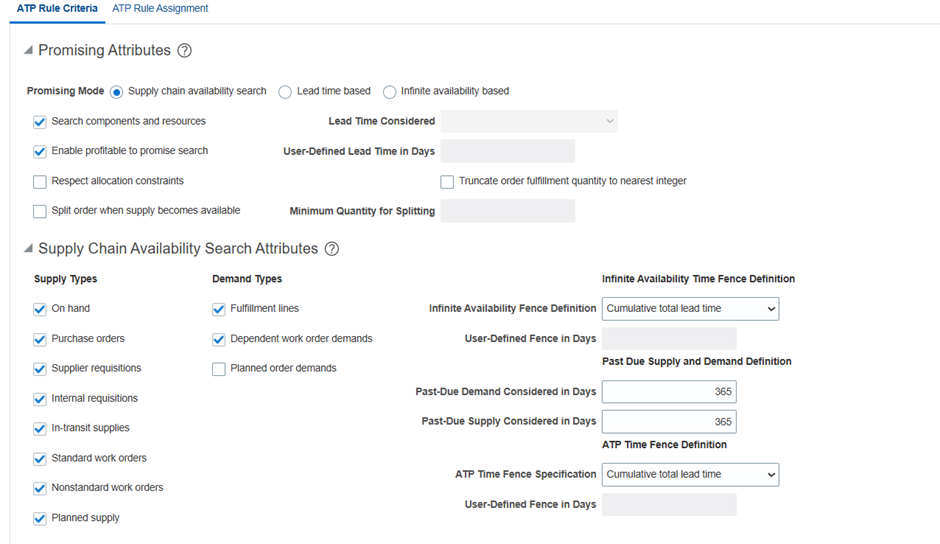Collapse the Promising Attributes section

(x=28, y=50)
